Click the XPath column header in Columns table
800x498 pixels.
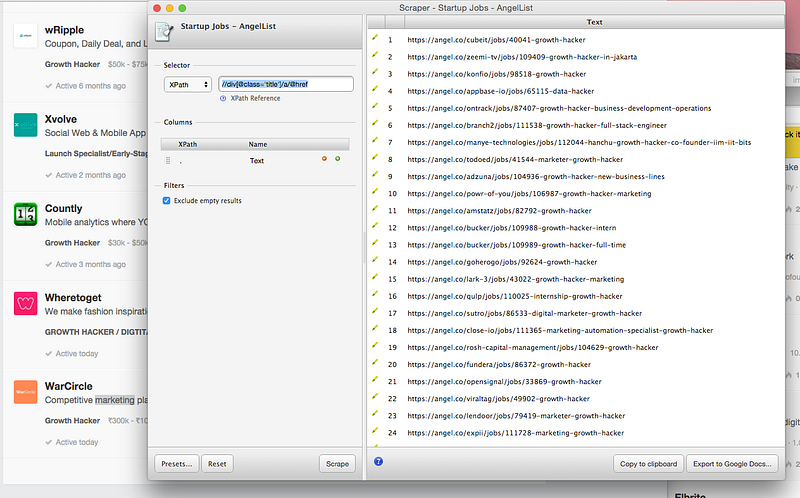[187, 144]
